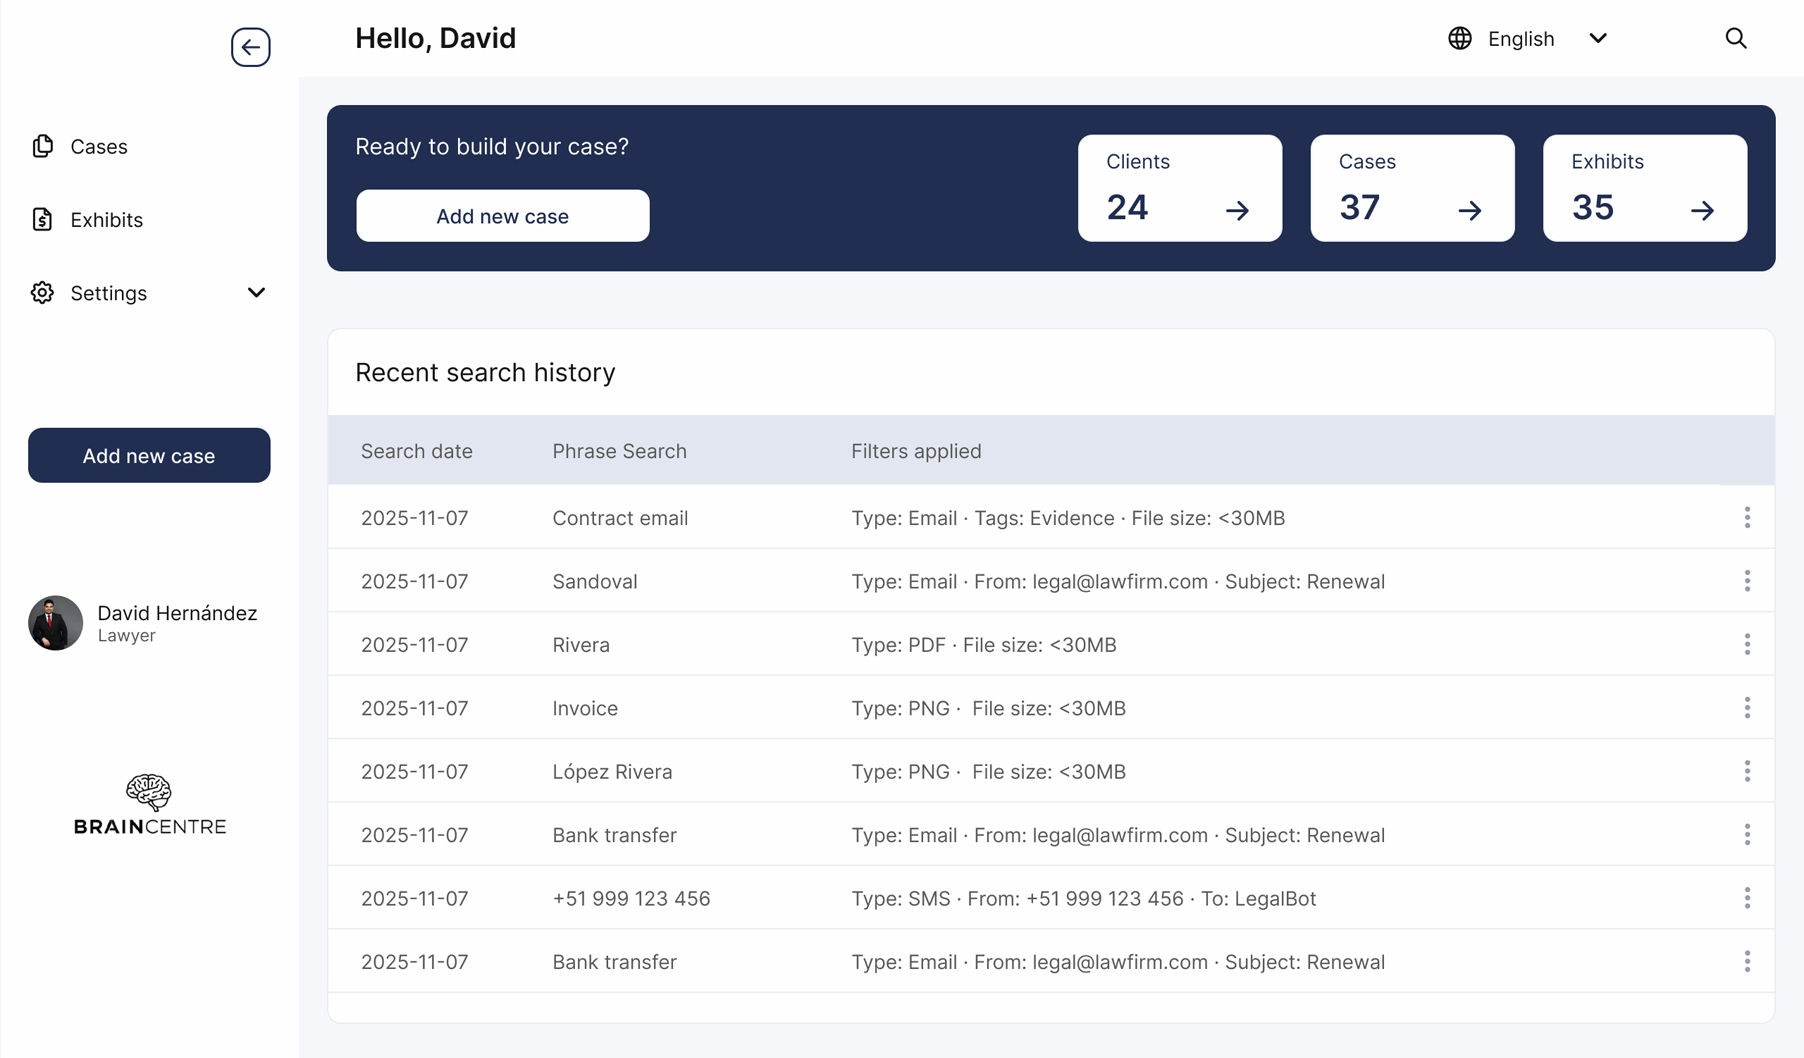Viewport: 1804px width, 1058px height.
Task: Open options menu for Contract email row
Action: (x=1747, y=517)
